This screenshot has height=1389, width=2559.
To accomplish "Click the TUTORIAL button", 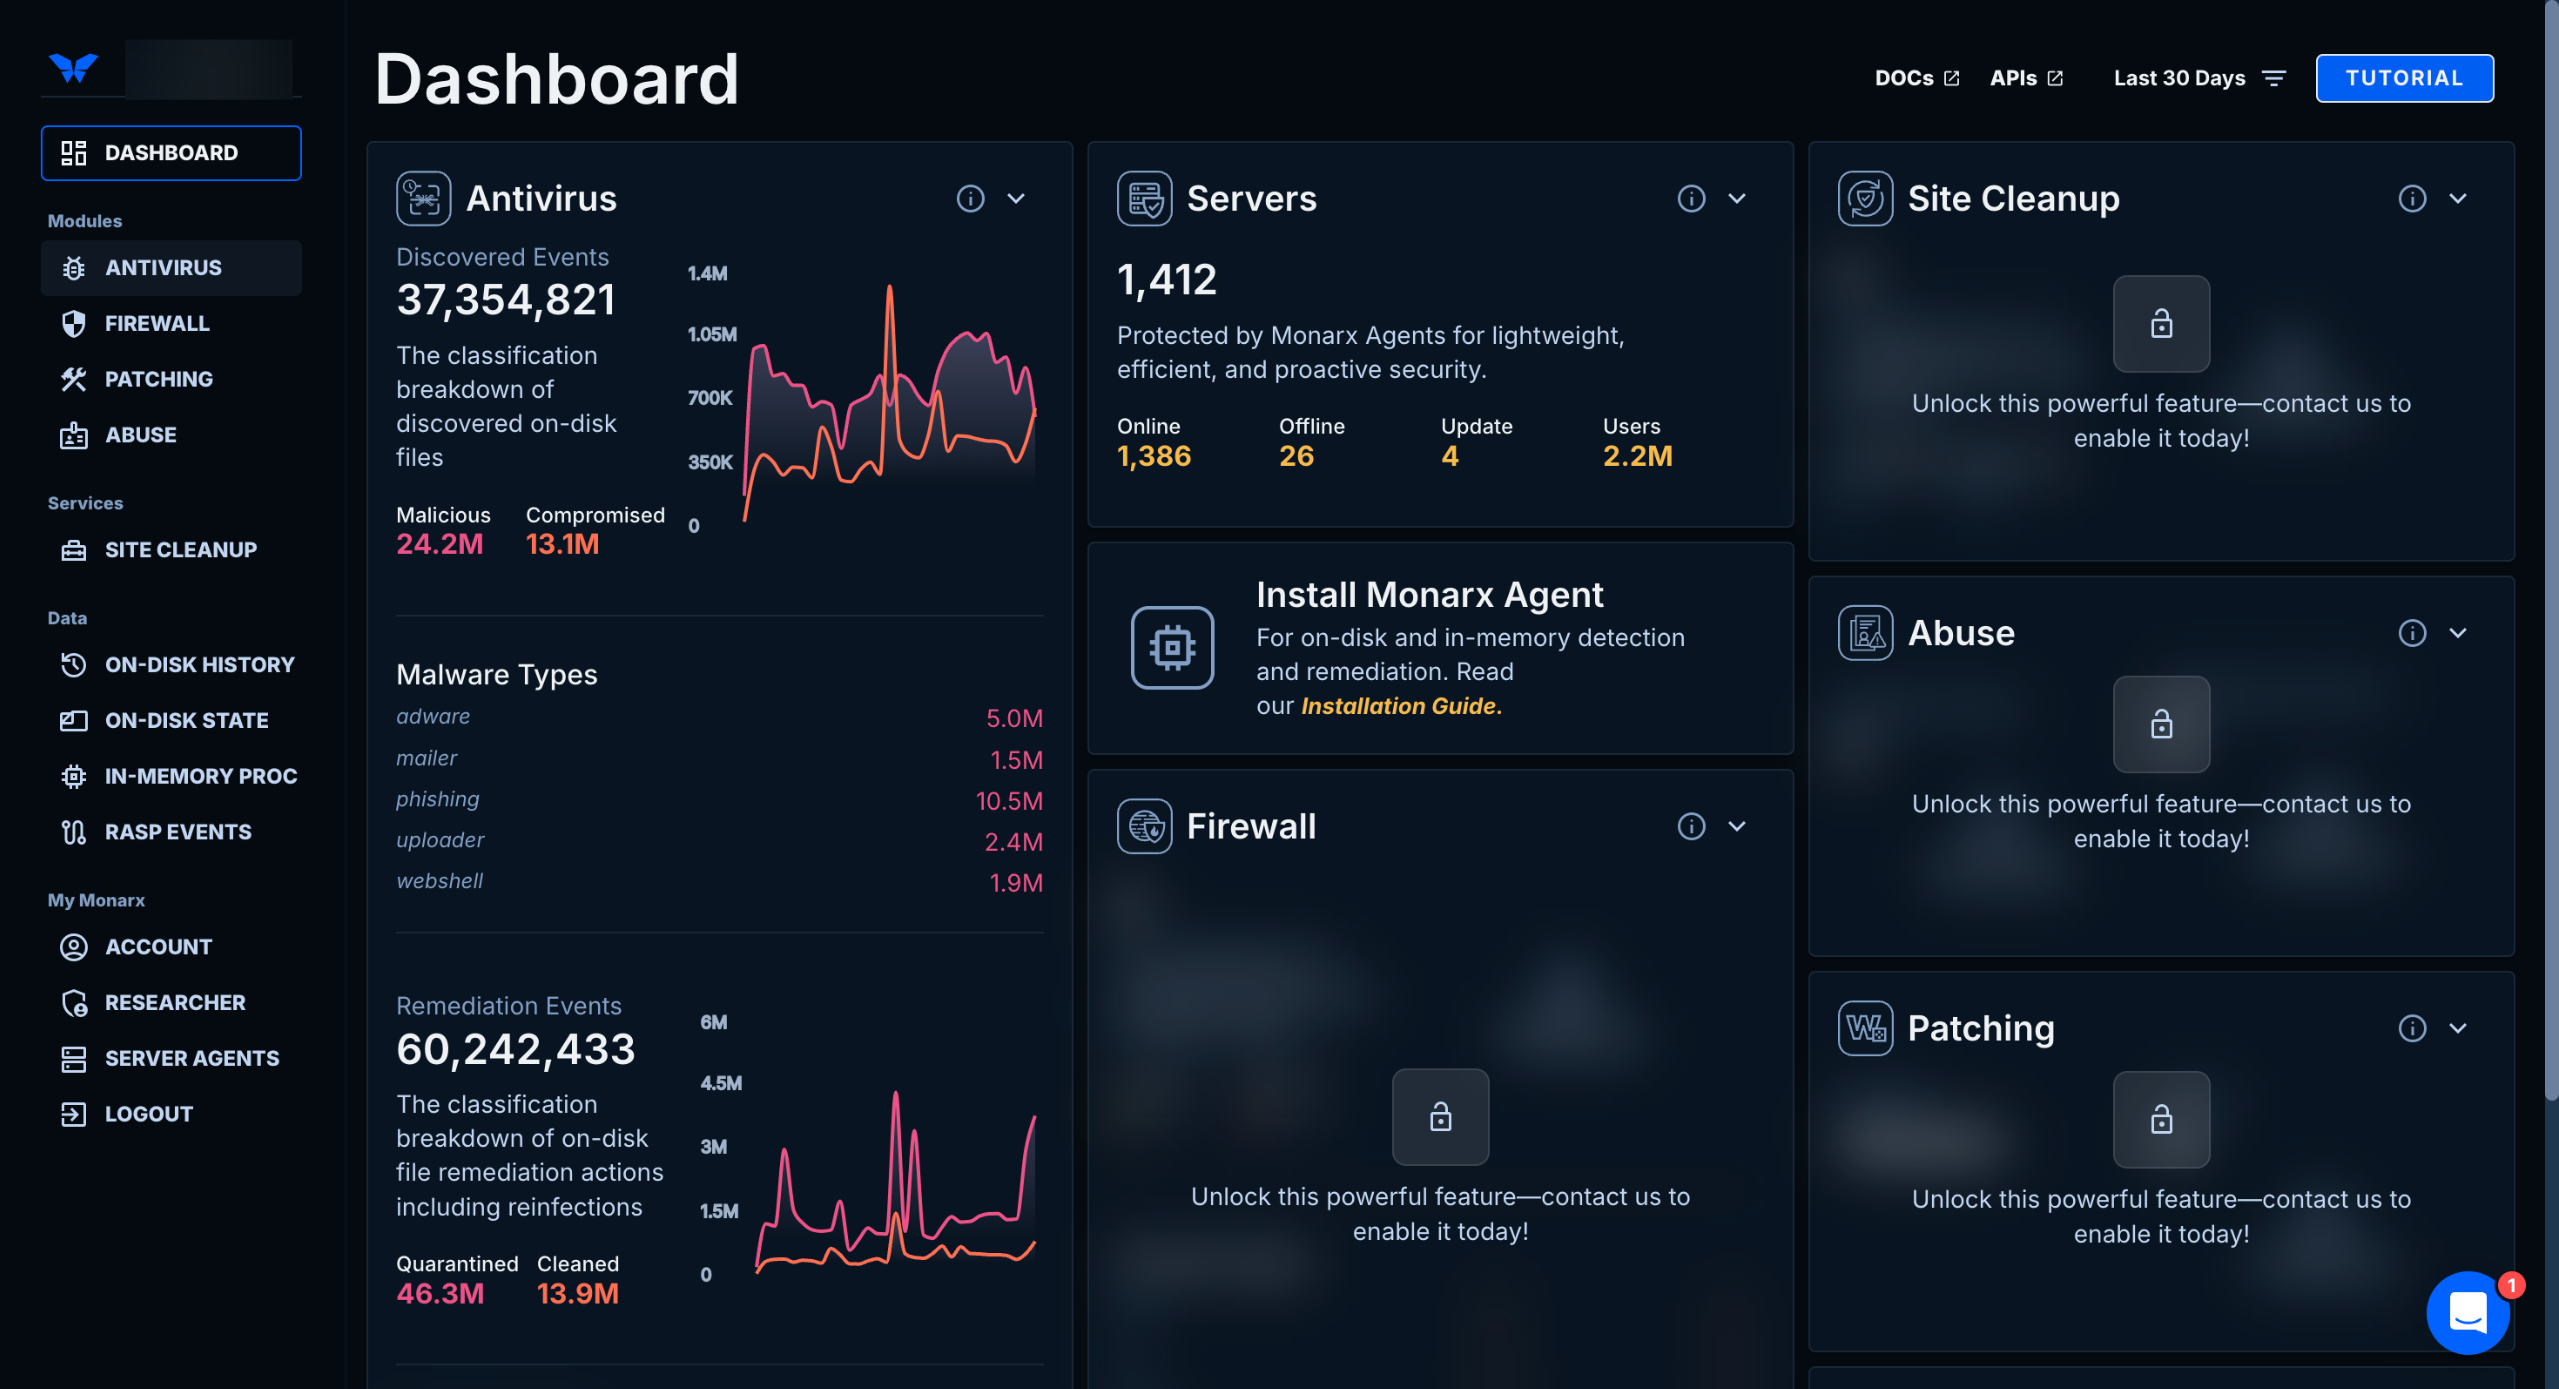I will pyautogui.click(x=2404, y=78).
